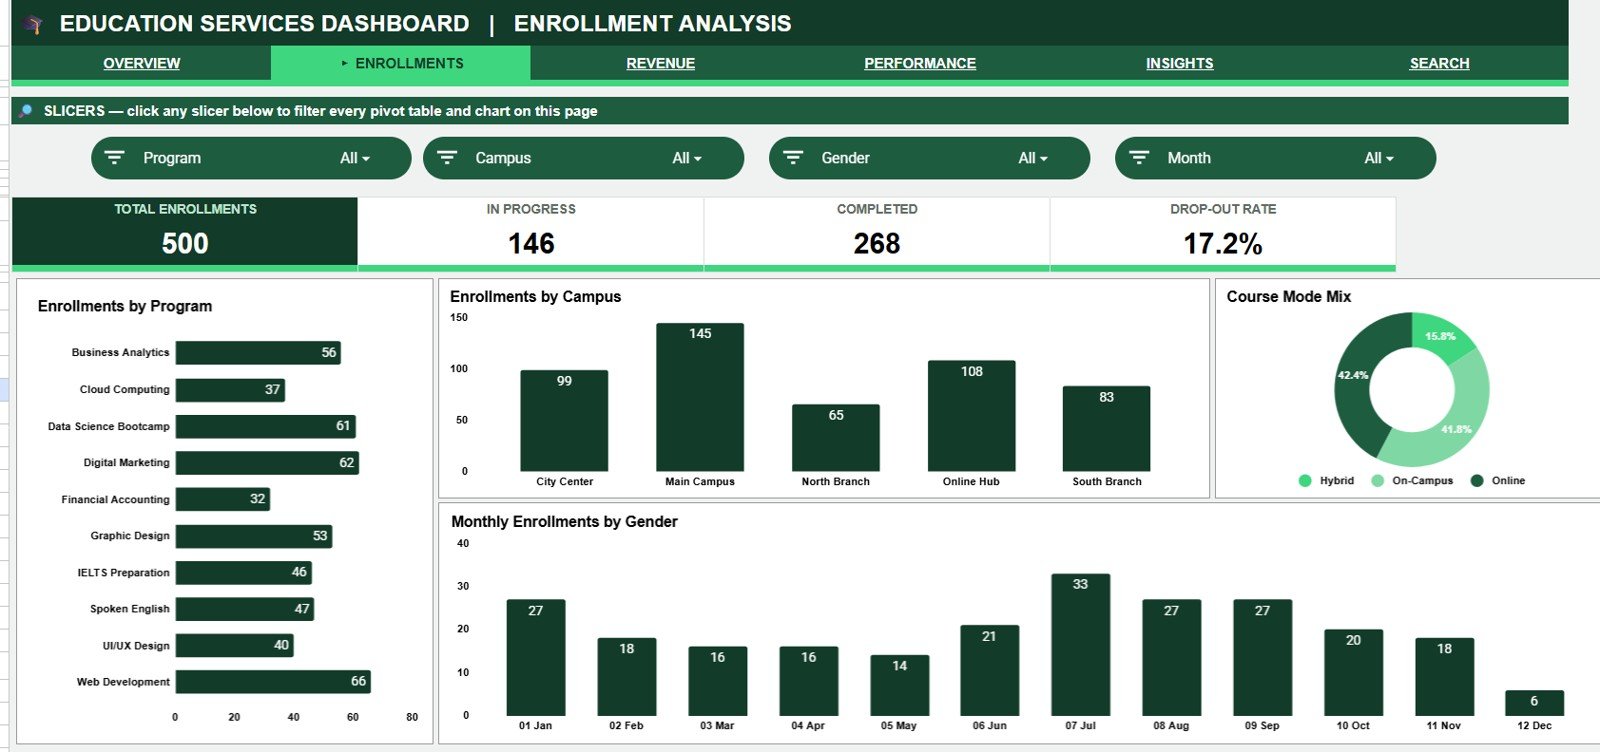Click the Data Science Bootcamp bar

pos(266,426)
